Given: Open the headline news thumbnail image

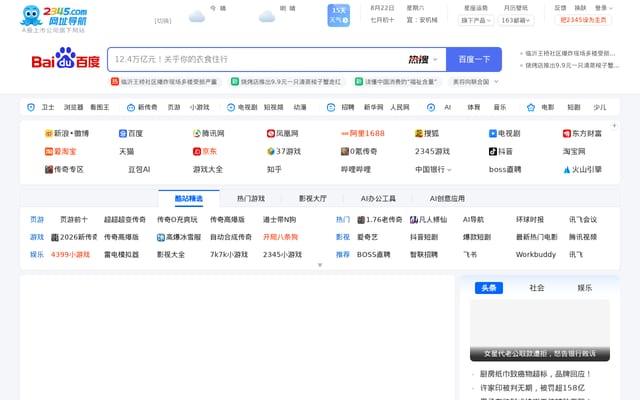Looking at the screenshot, I should click(x=540, y=331).
